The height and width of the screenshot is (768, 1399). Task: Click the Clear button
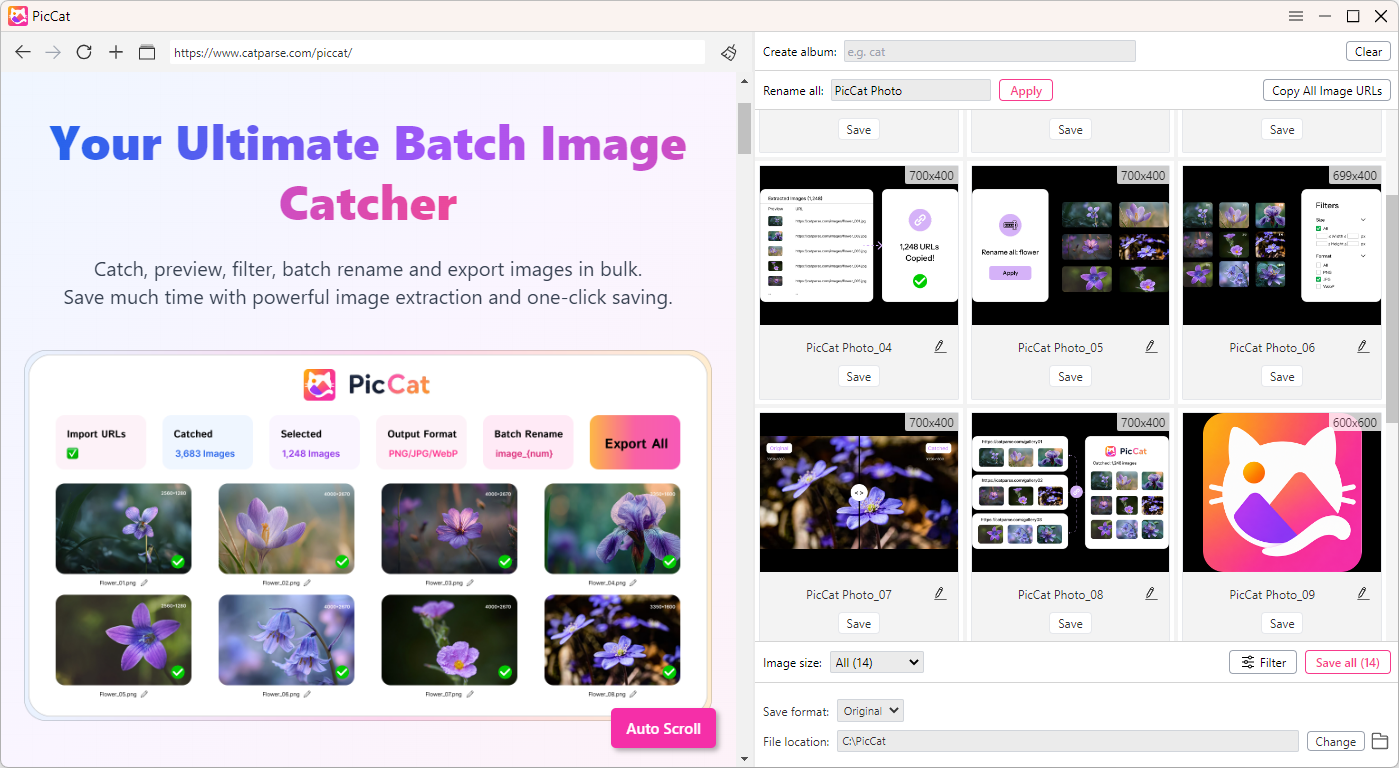point(1368,51)
